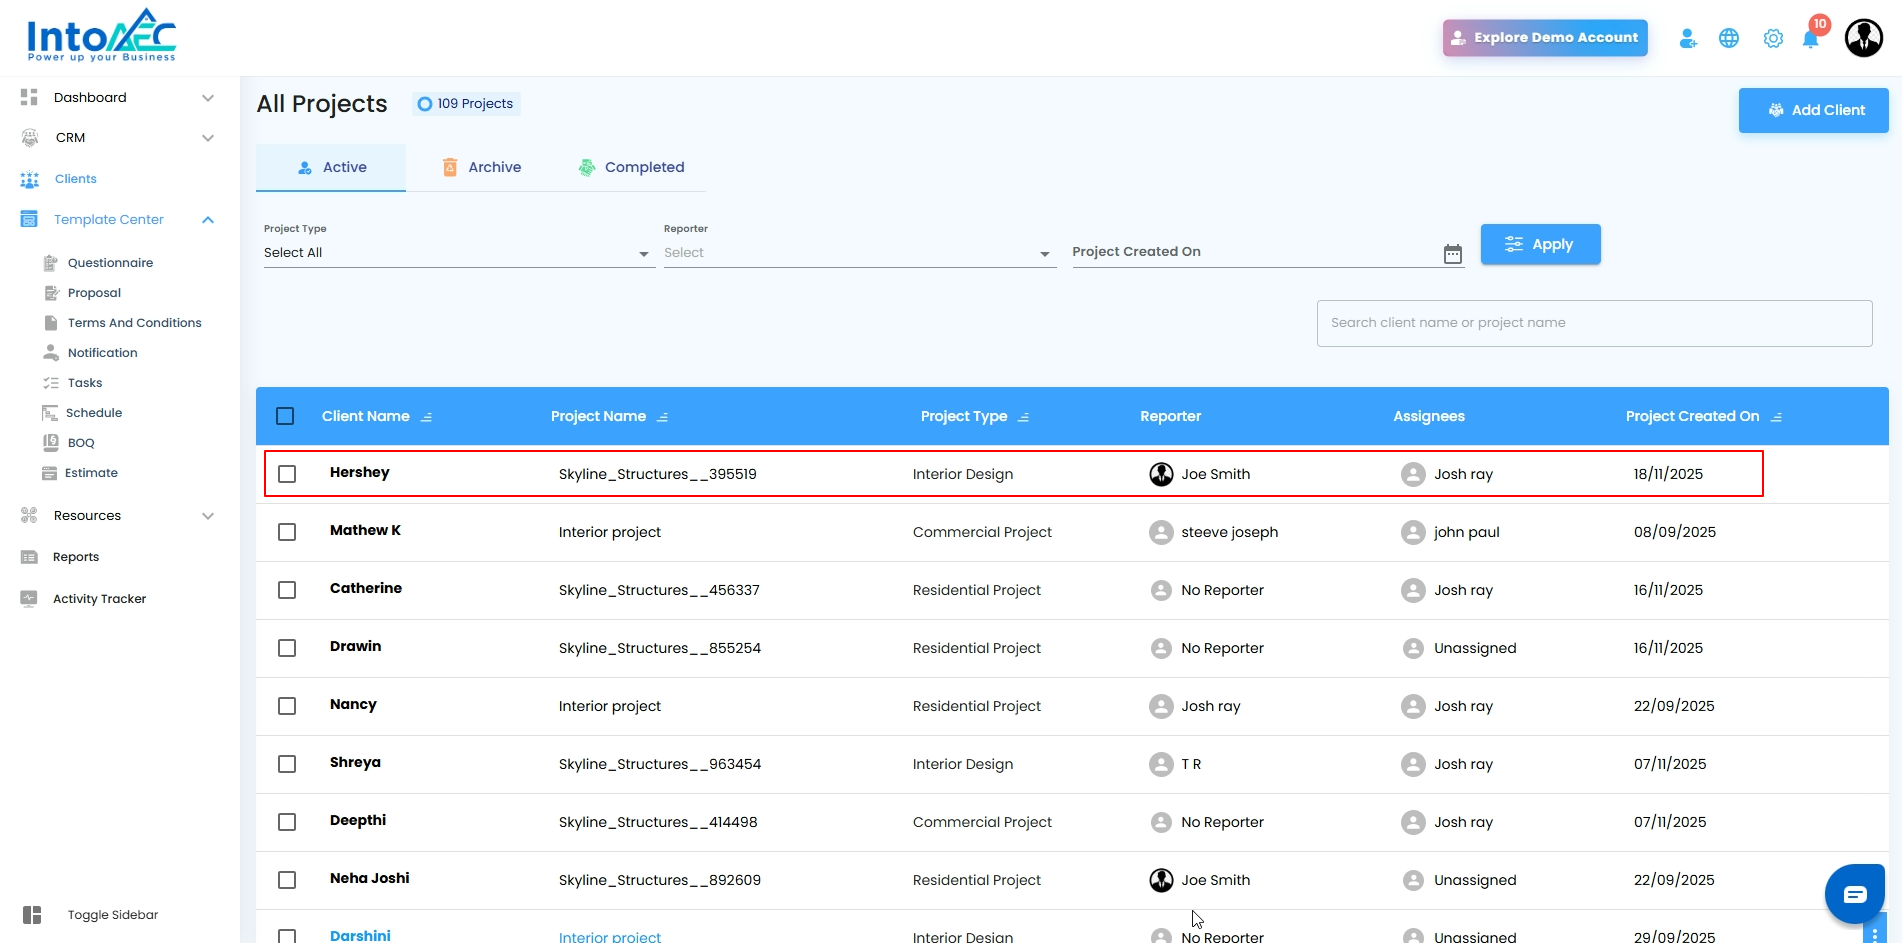Viewport: 1902px width, 943px height.
Task: Switch to the Archive tab
Action: click(482, 167)
